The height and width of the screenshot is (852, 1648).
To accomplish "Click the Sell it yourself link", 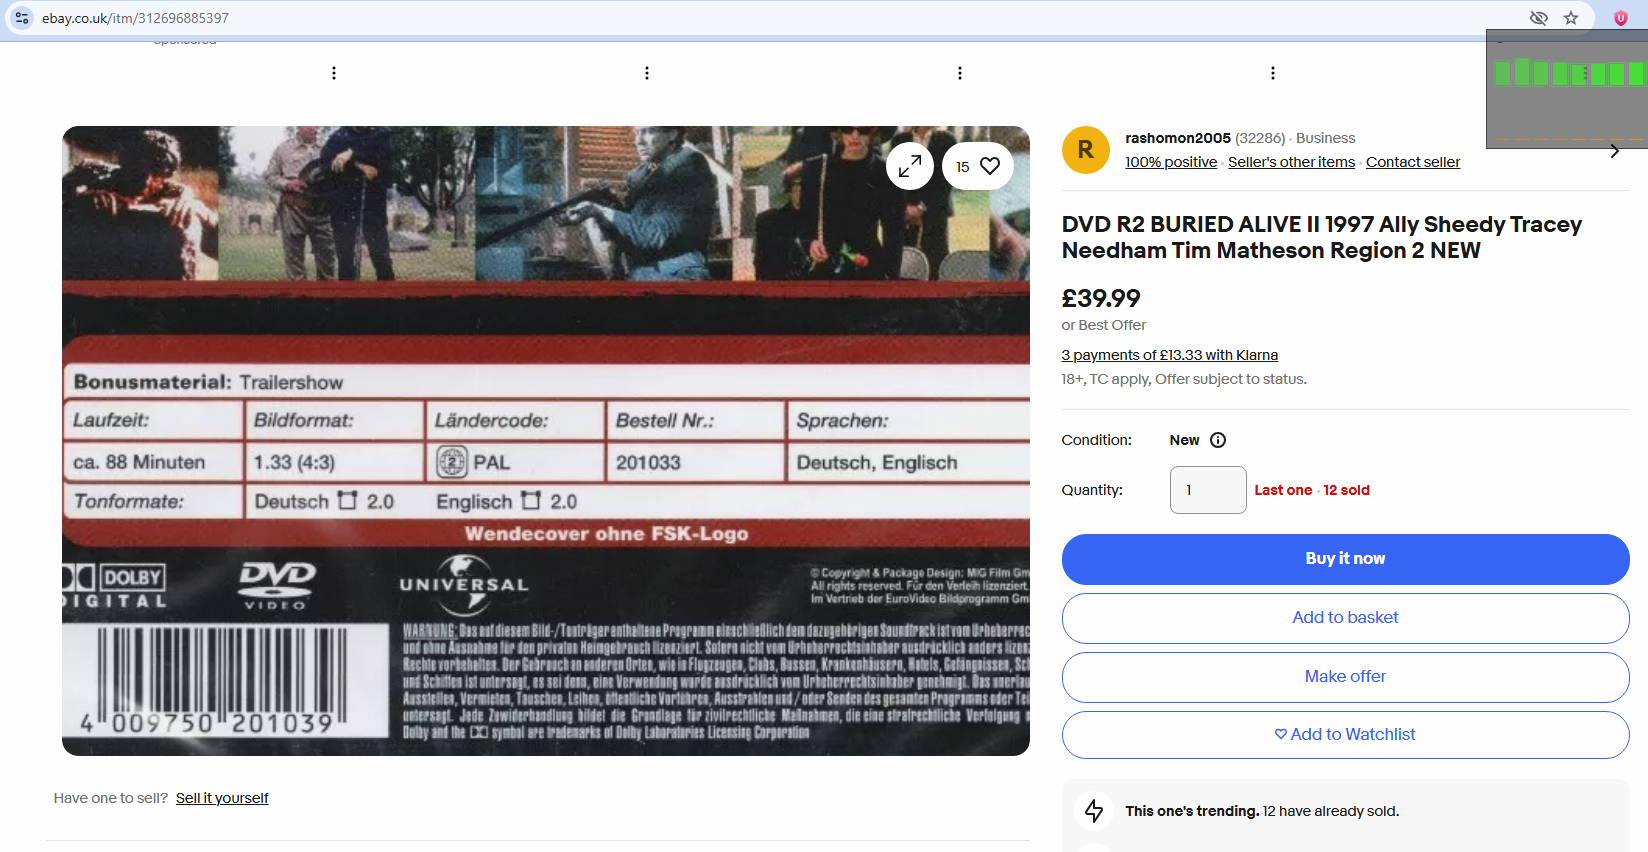I will pyautogui.click(x=222, y=798).
